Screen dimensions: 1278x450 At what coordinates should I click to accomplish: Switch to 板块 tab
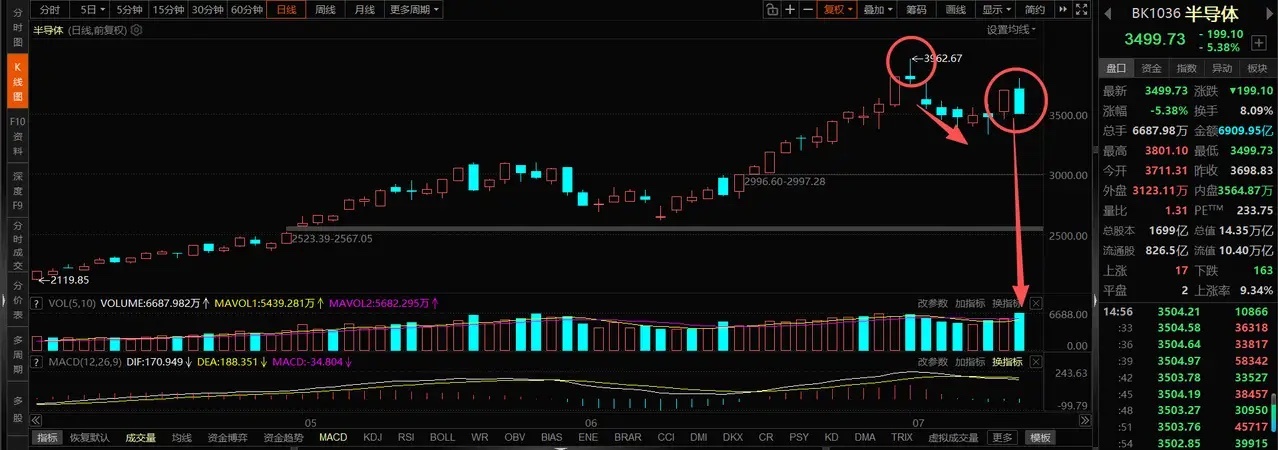coord(1257,68)
